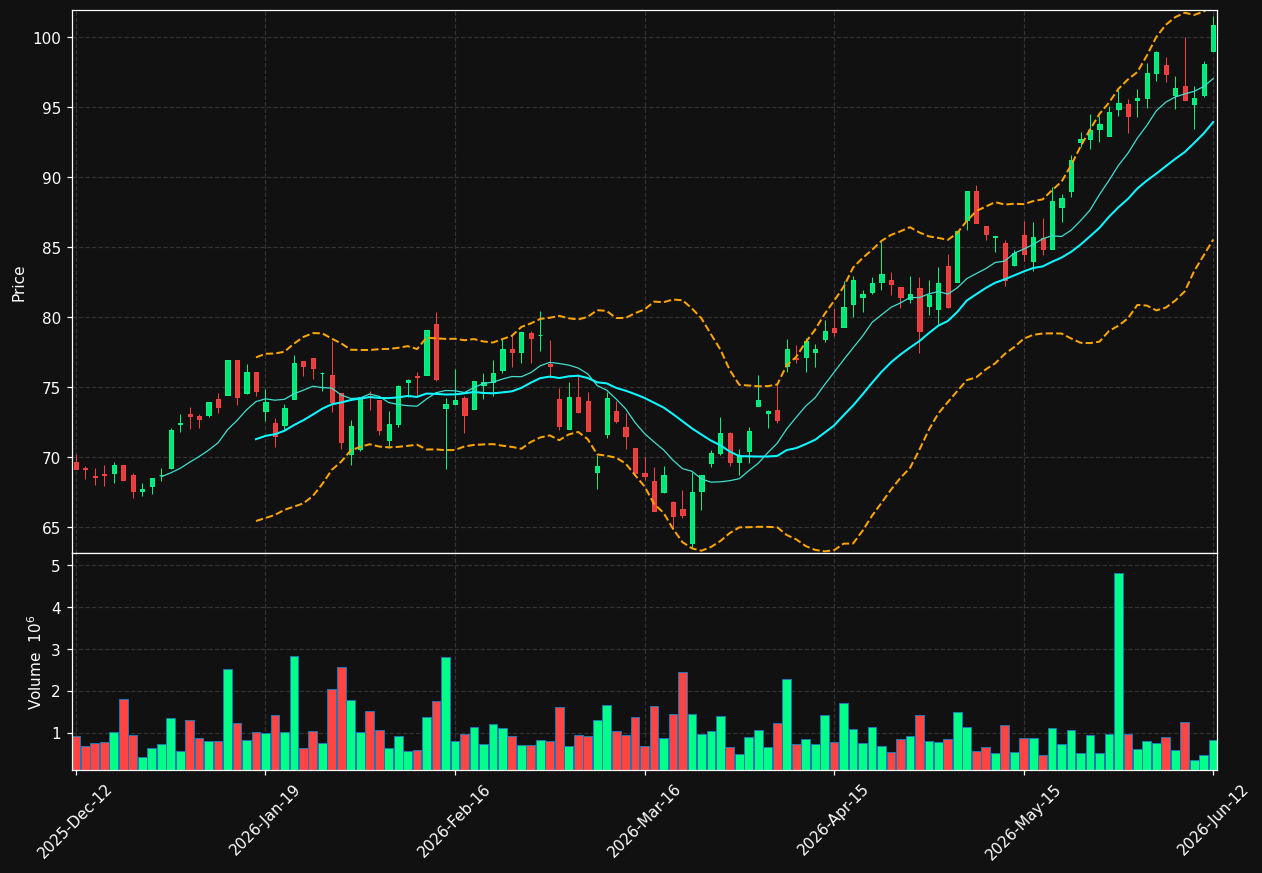Click the 80 price axis label
This screenshot has height=873, width=1262.
click(x=51, y=318)
